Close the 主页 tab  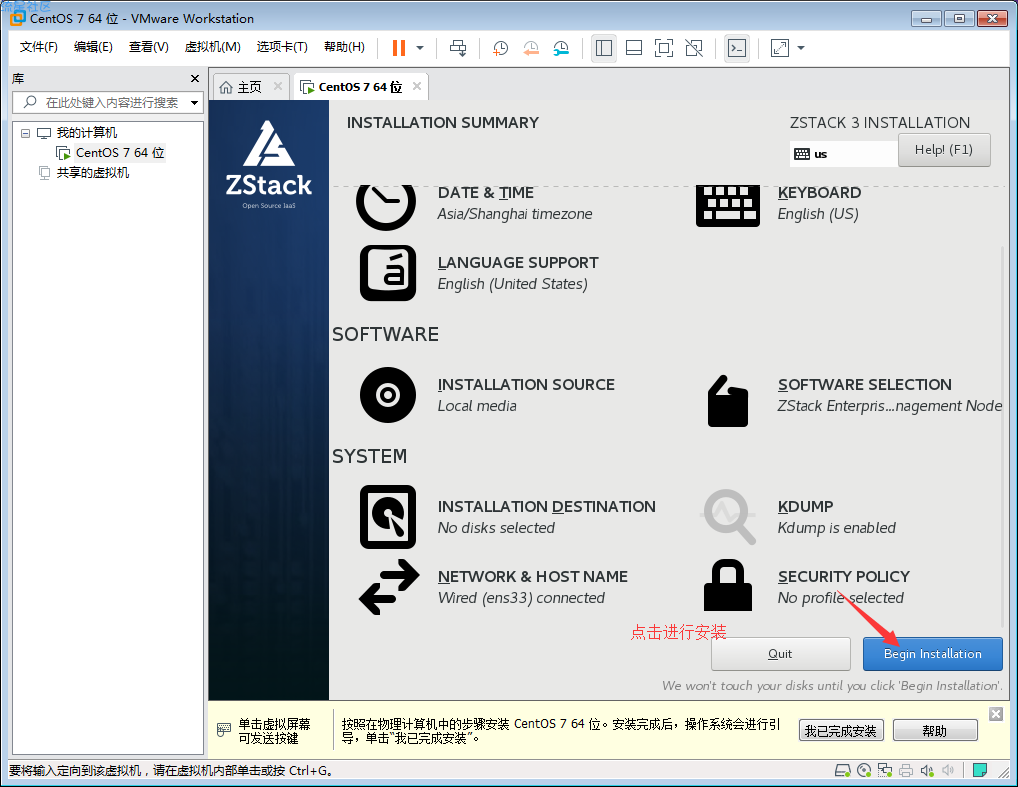coord(278,86)
